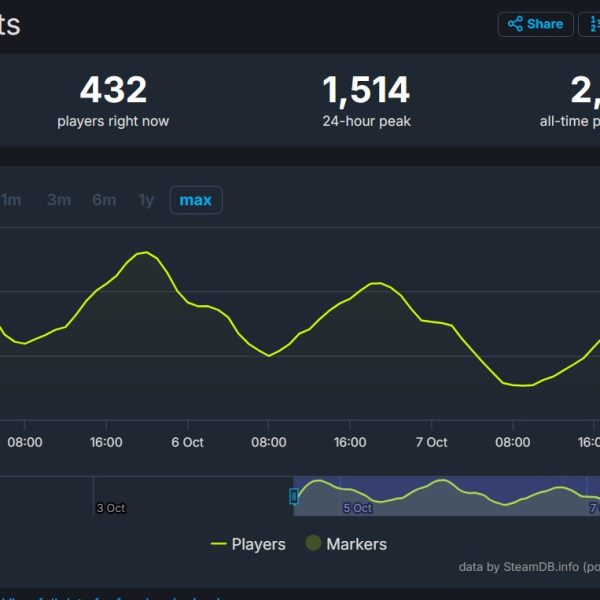Click the green Markers legend circle
The width and height of the screenshot is (600, 600).
point(313,543)
